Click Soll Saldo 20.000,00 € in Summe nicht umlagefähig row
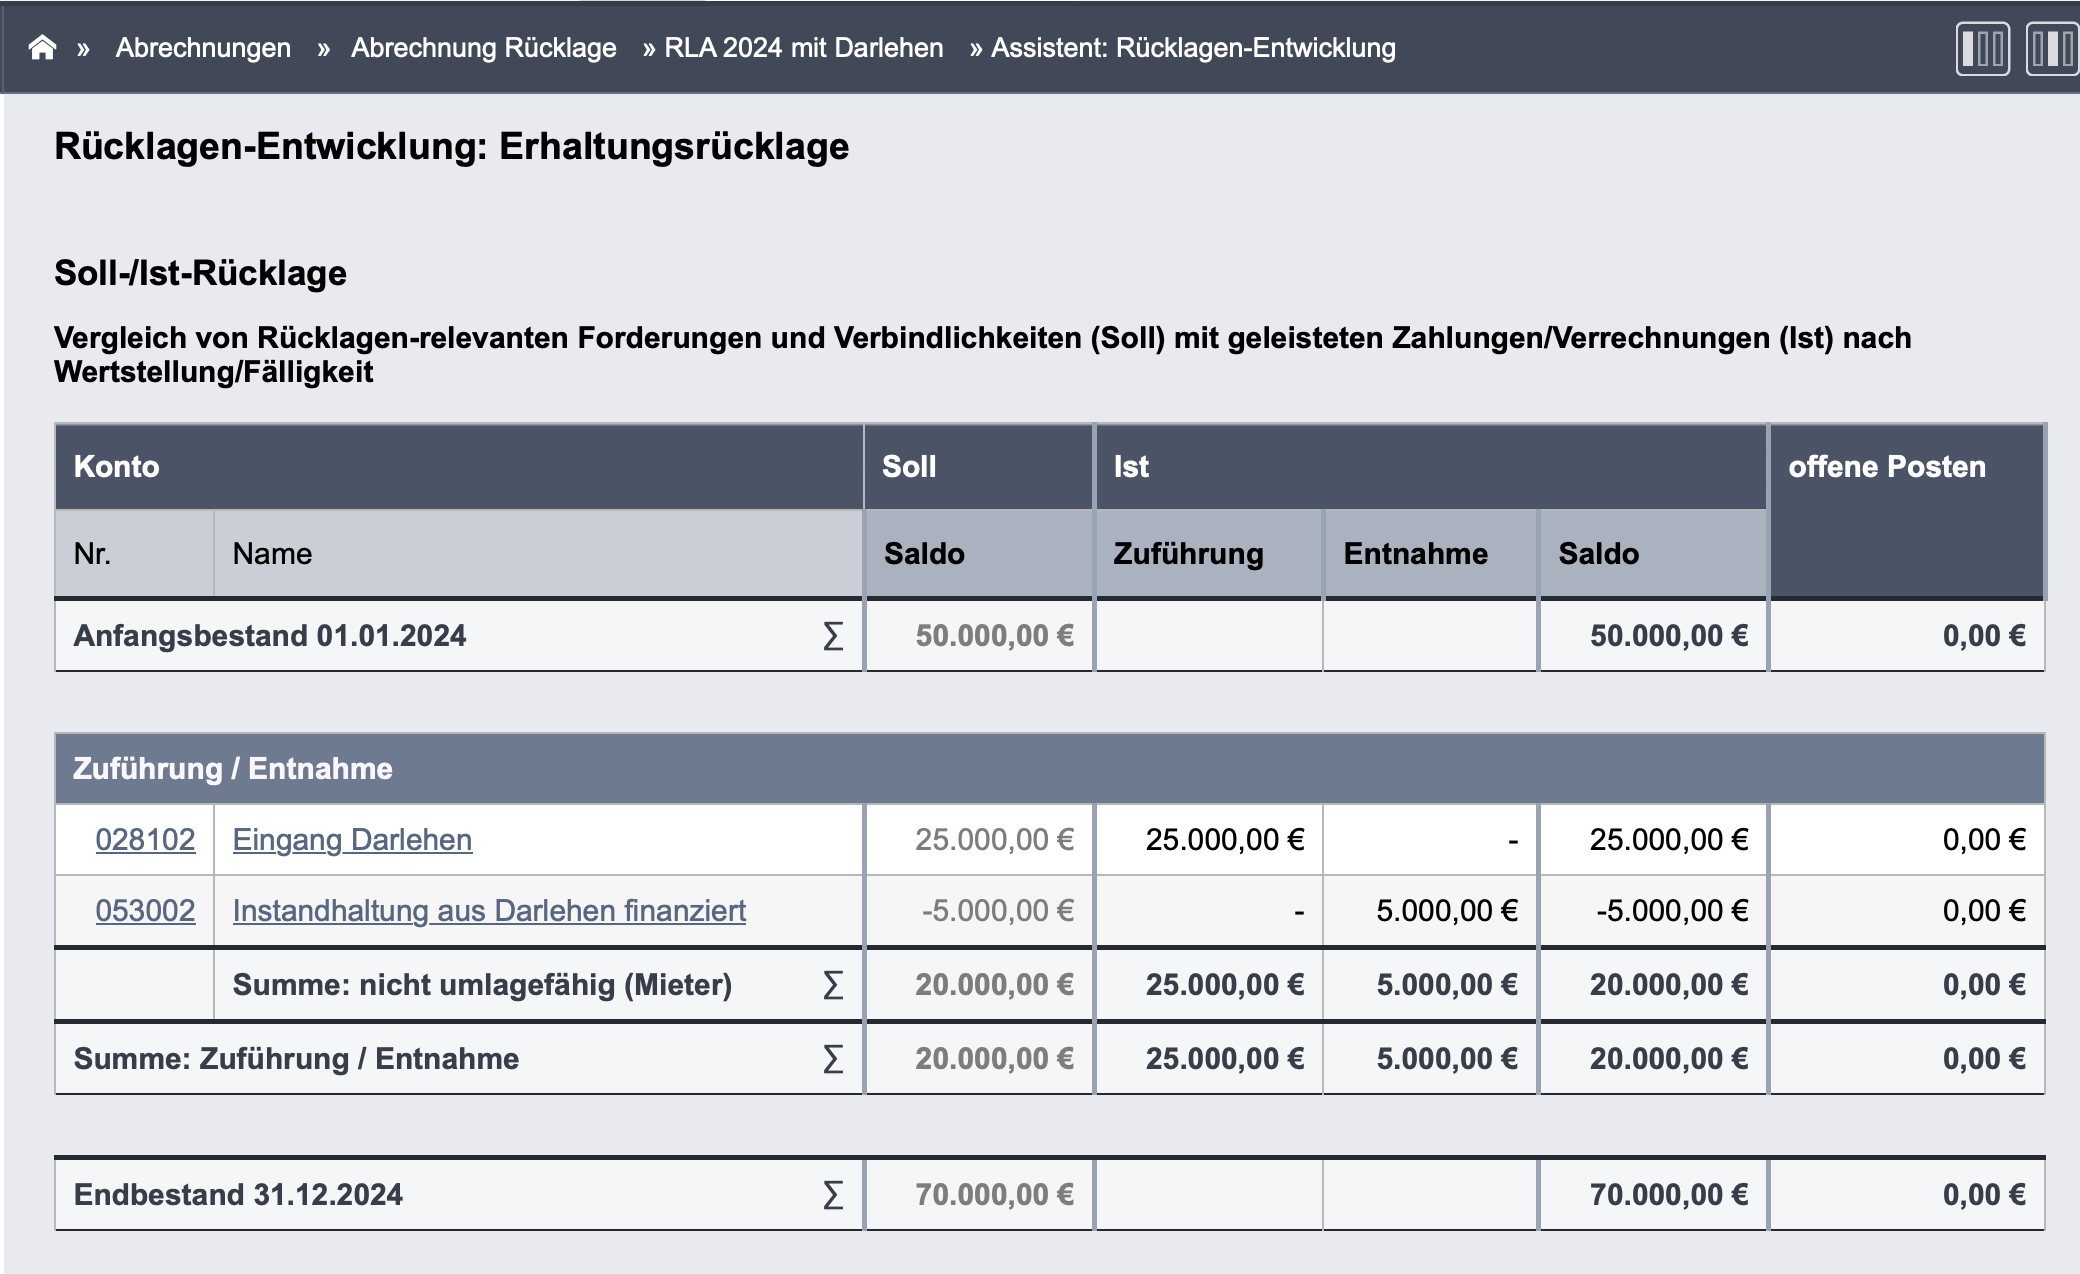 995,985
